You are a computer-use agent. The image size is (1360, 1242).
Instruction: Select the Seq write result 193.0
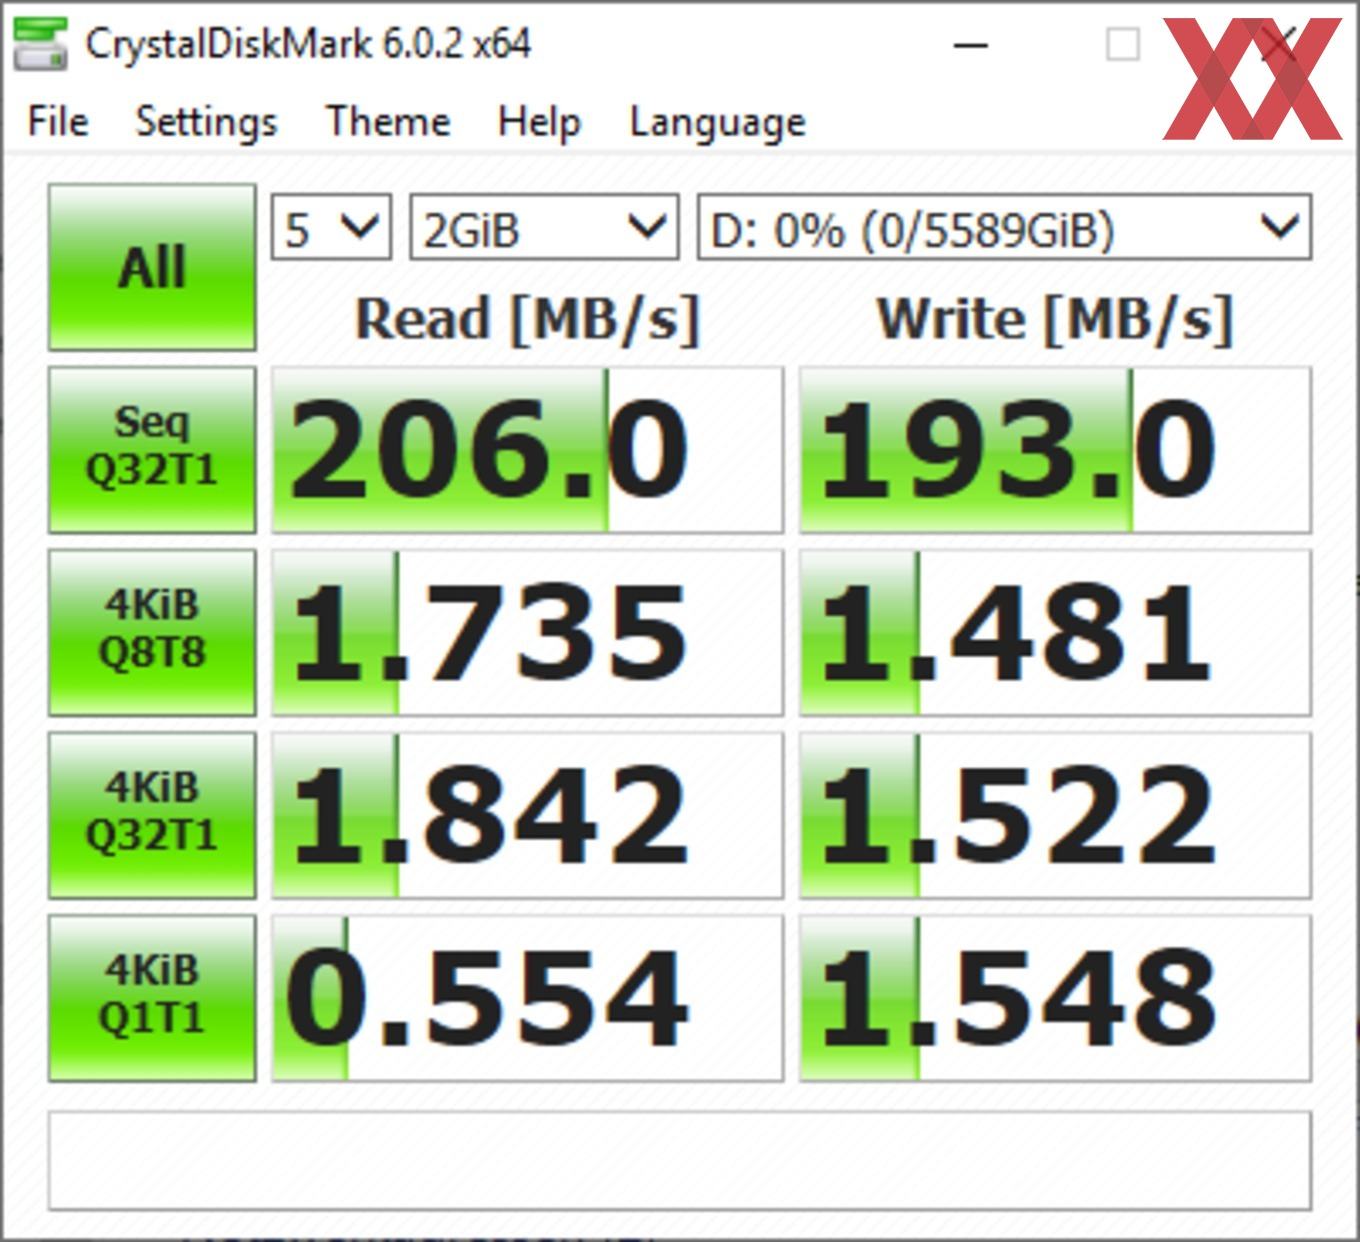[1055, 450]
